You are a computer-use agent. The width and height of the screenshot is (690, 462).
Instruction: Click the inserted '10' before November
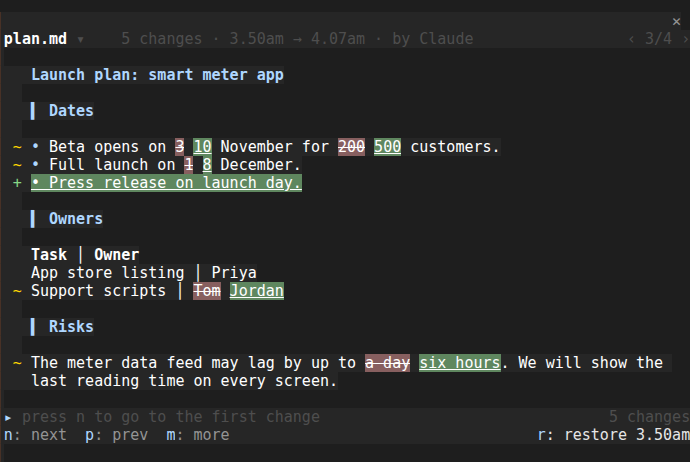(x=202, y=147)
